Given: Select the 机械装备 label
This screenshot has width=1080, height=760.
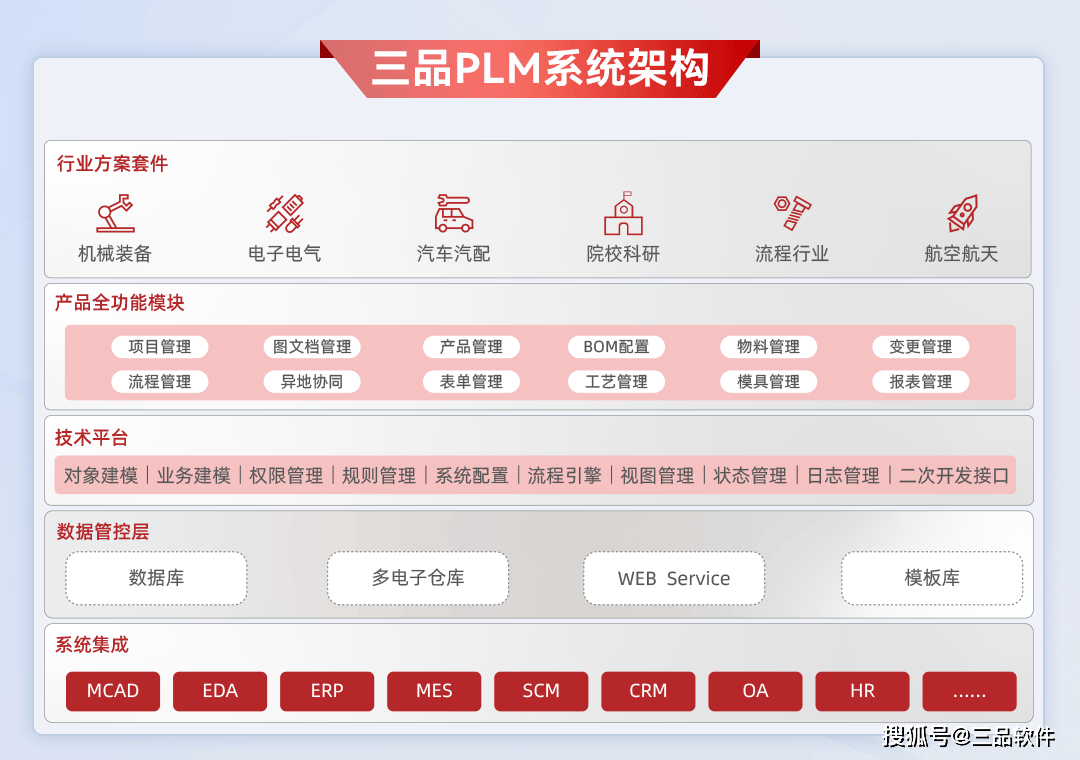Looking at the screenshot, I should (115, 254).
